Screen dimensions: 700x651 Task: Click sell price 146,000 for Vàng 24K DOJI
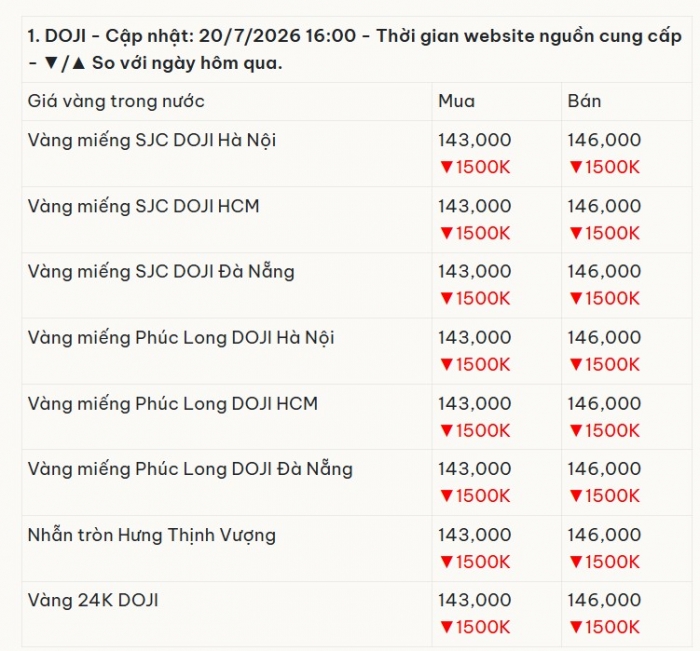(604, 600)
